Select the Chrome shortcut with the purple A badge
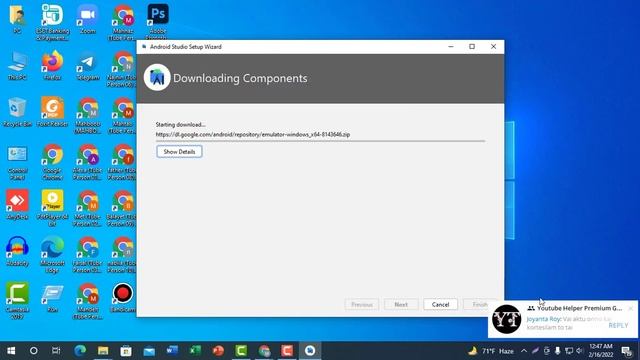 click(87, 162)
